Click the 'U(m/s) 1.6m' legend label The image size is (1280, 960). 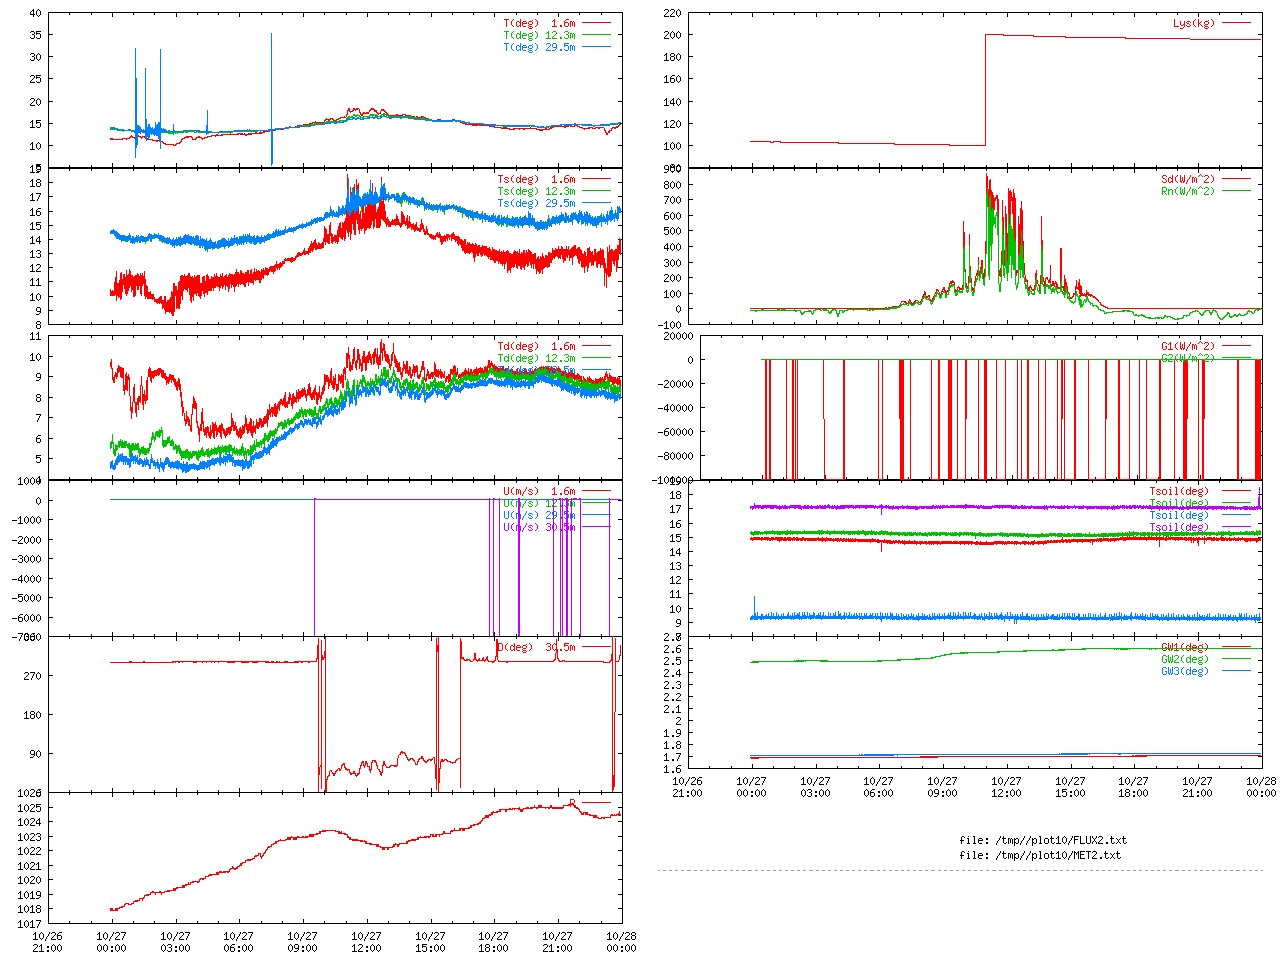coord(539,492)
